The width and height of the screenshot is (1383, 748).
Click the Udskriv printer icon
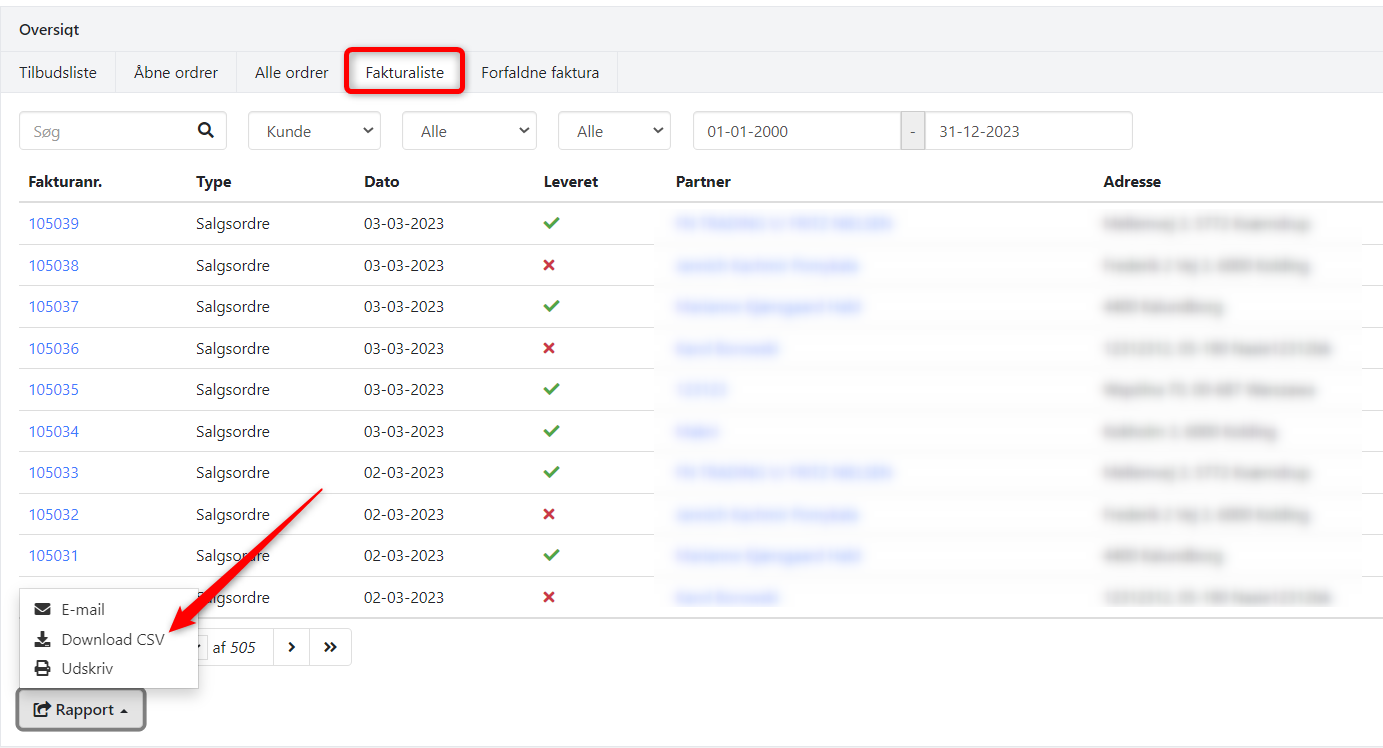[42, 668]
